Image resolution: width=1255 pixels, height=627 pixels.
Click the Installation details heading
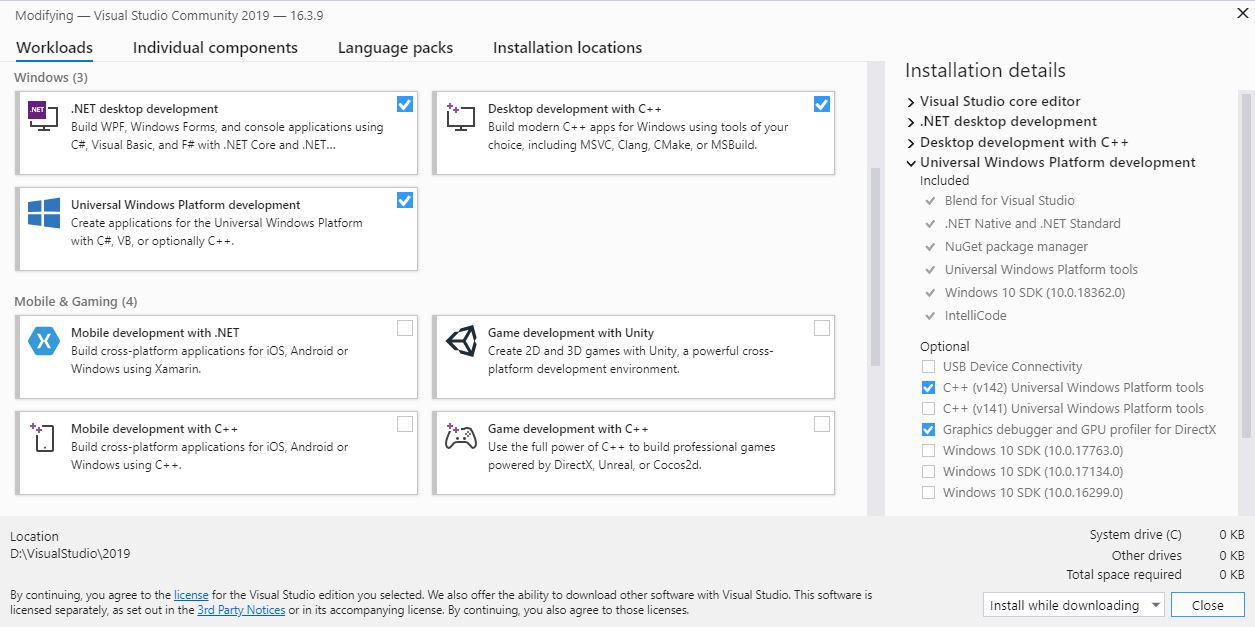click(x=985, y=70)
